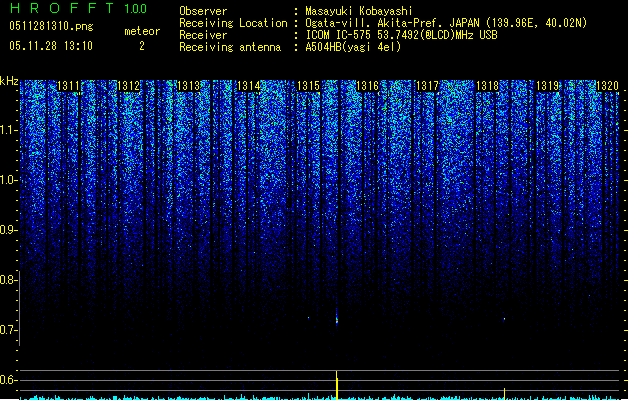This screenshot has width=629, height=400.
Task: Click the 0.9 kHz axis label
Action: (8, 230)
